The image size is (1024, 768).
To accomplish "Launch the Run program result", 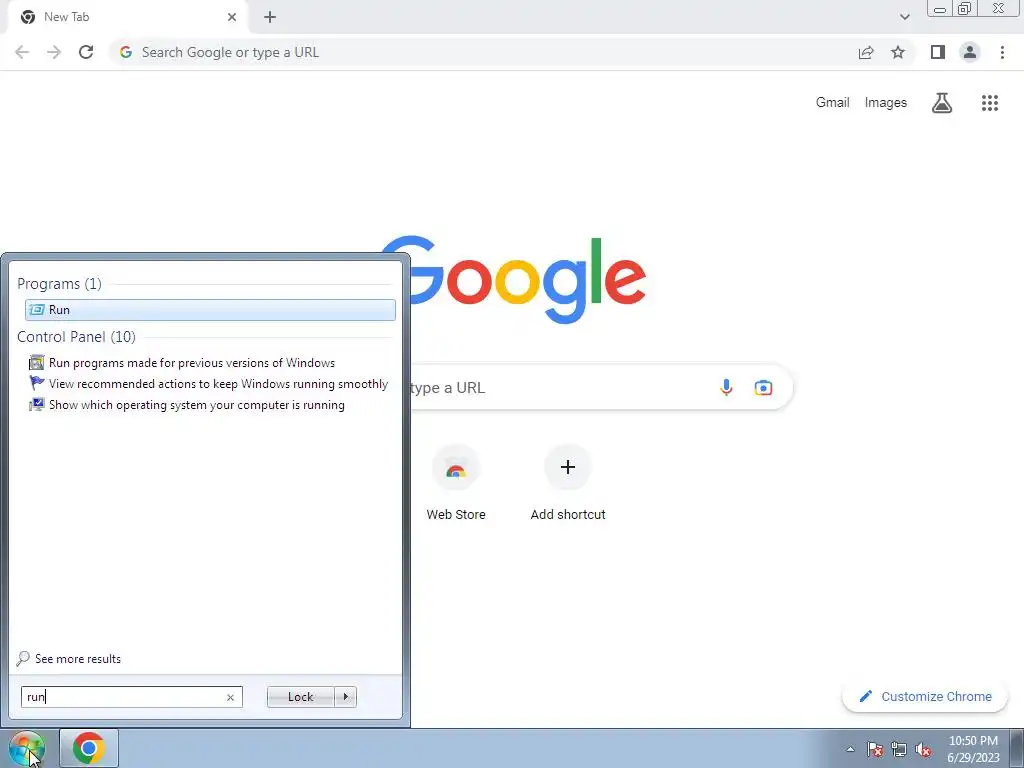I will coord(210,310).
